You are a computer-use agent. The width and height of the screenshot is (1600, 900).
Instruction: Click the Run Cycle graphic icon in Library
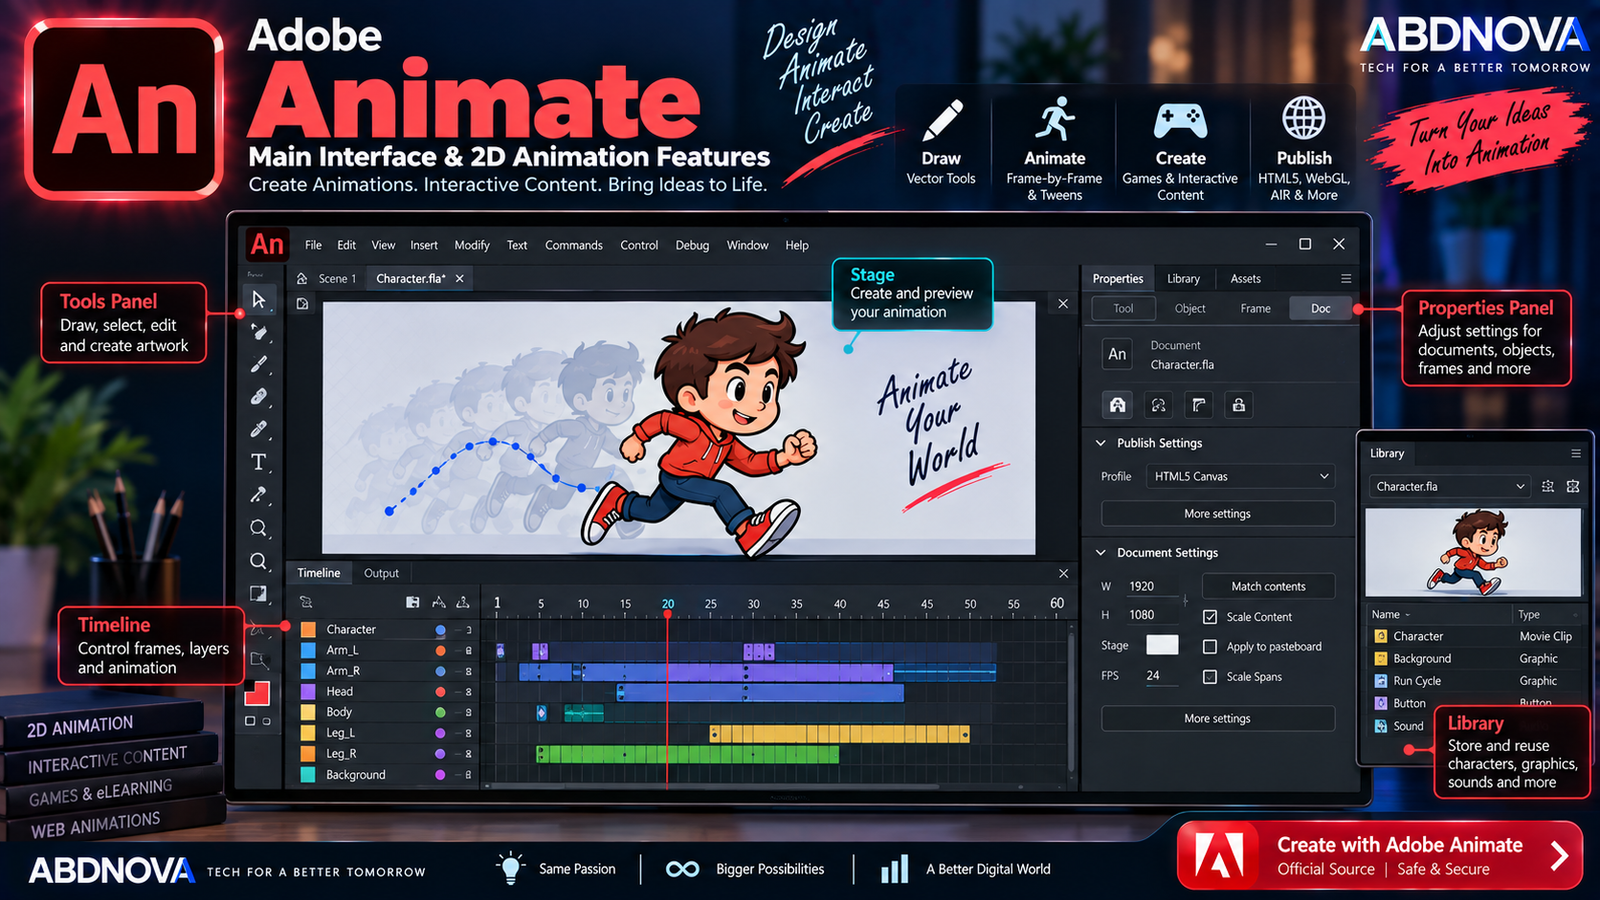point(1381,681)
